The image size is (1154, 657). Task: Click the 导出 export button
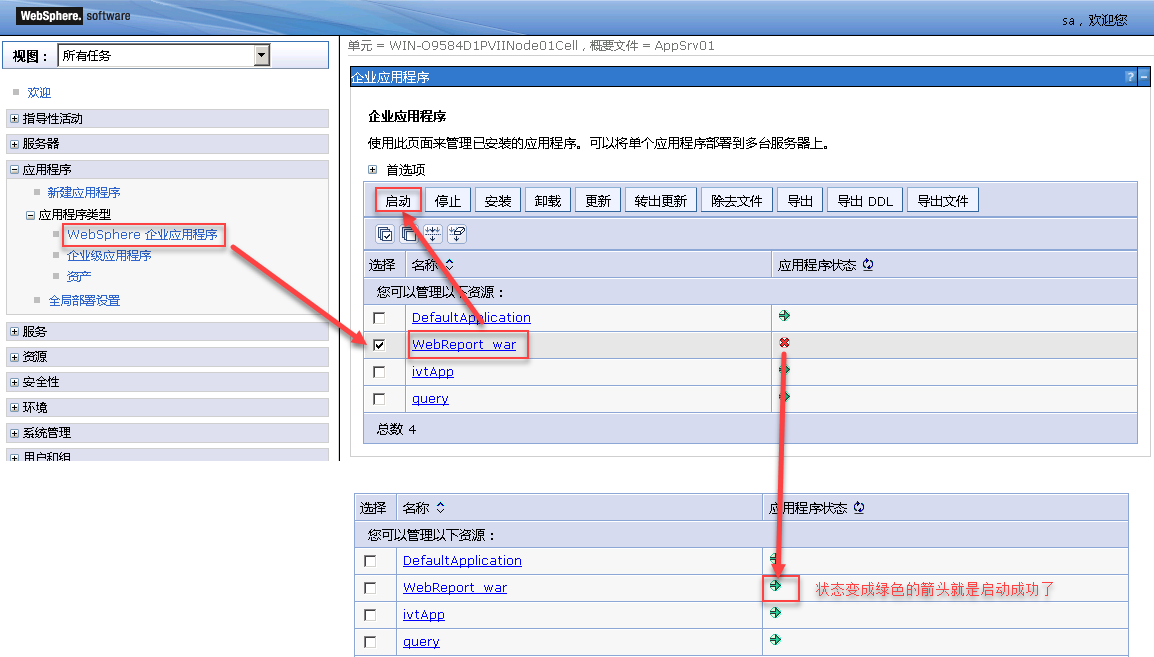[x=800, y=200]
